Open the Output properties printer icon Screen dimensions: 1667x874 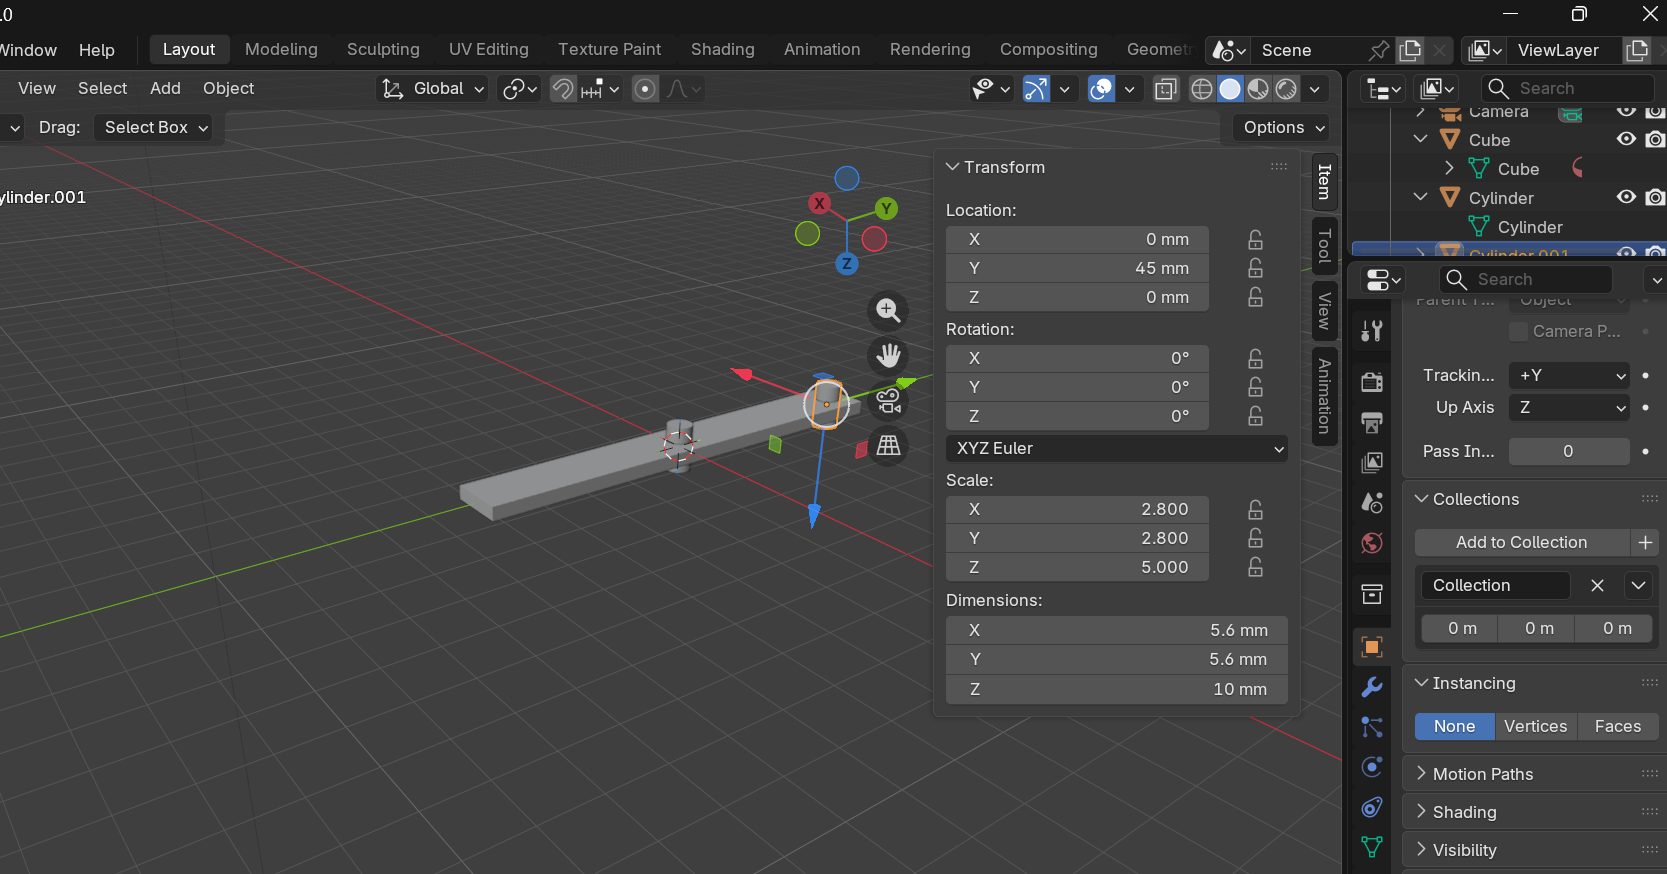[x=1372, y=422]
